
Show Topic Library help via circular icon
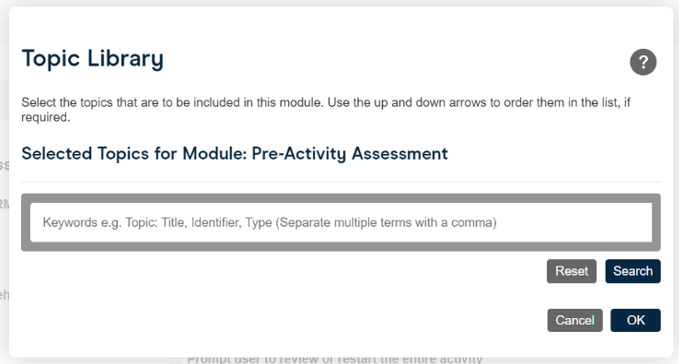[643, 62]
